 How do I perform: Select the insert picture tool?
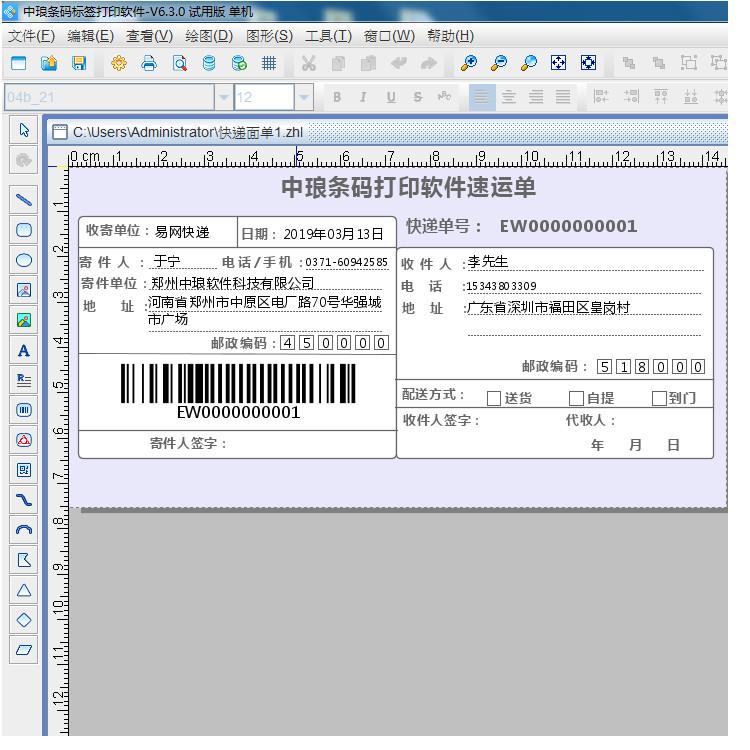click(24, 290)
